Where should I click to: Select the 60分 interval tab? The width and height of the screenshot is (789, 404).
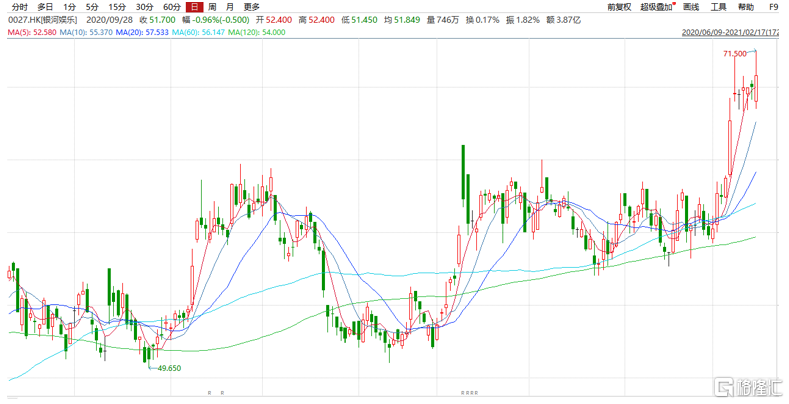[171, 7]
